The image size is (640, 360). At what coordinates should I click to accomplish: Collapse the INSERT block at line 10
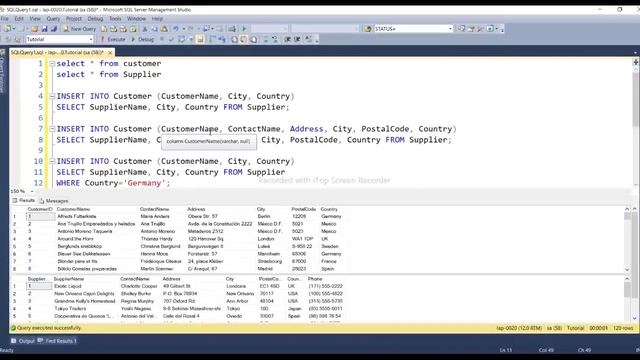coord(52,161)
